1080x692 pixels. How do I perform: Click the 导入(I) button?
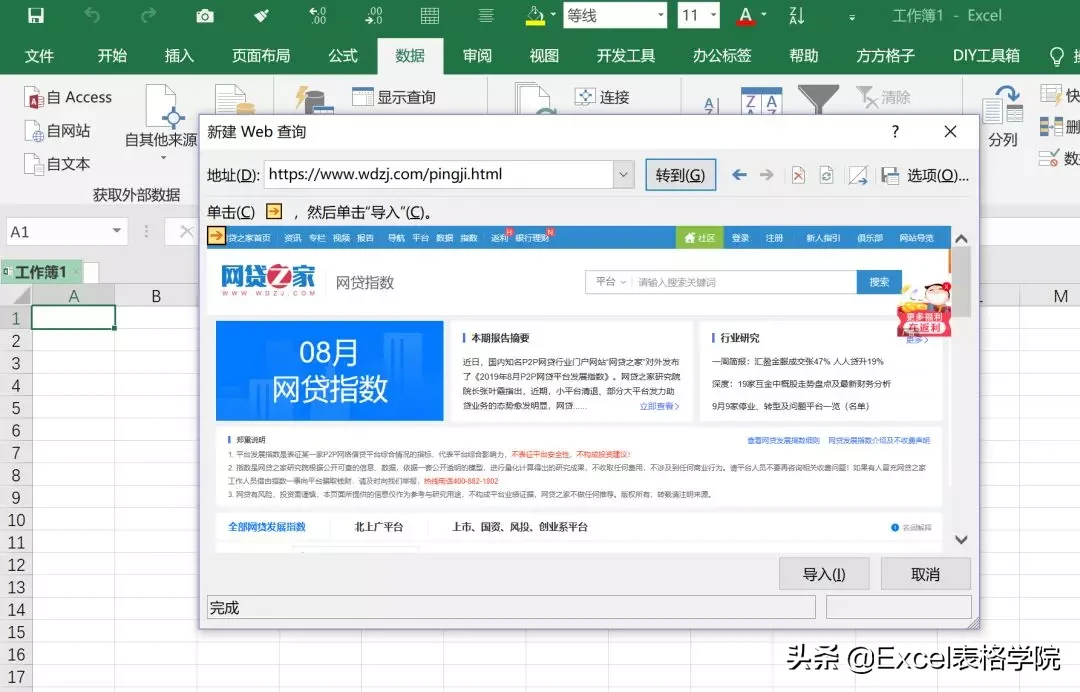pyautogui.click(x=824, y=574)
